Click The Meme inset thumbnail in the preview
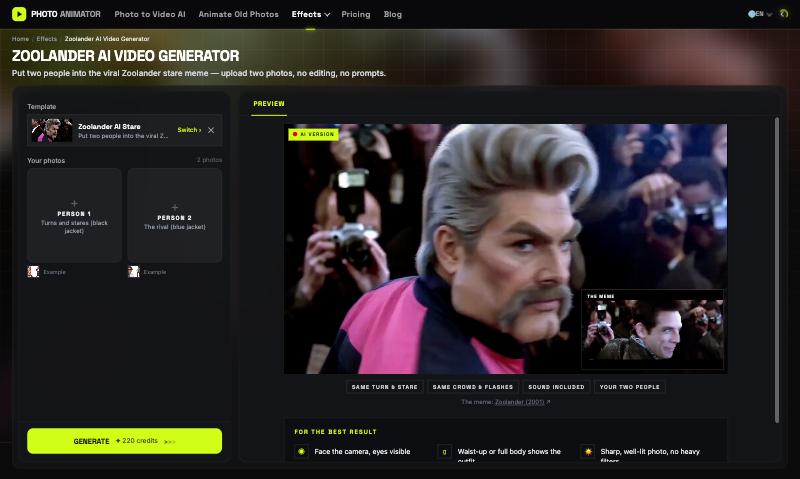Screen dimensions: 800x479 [653, 329]
